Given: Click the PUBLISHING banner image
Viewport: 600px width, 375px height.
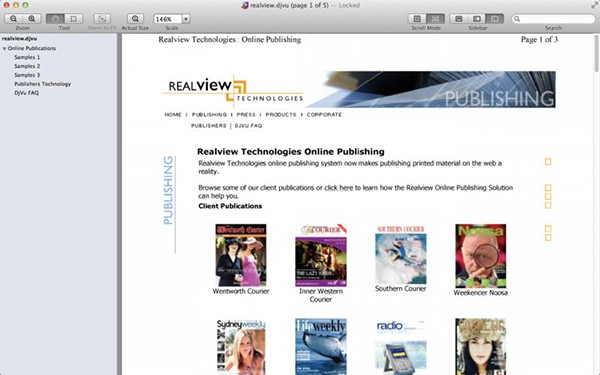Looking at the screenshot, I should pyautogui.click(x=431, y=89).
